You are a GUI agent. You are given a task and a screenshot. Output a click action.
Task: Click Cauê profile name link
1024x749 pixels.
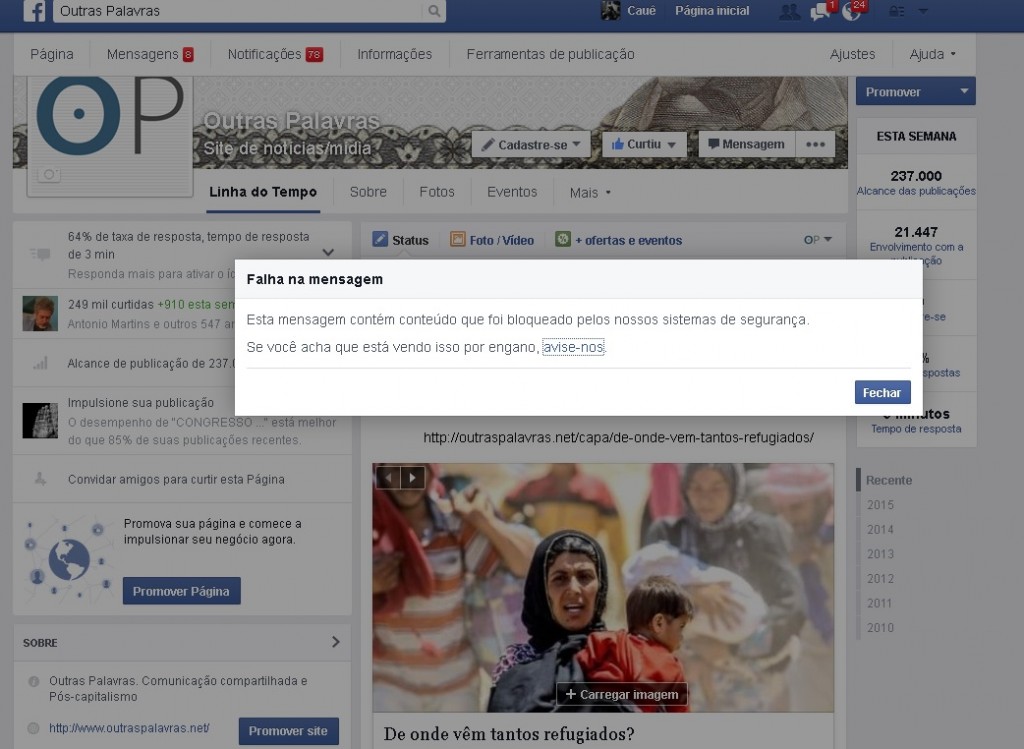(641, 11)
